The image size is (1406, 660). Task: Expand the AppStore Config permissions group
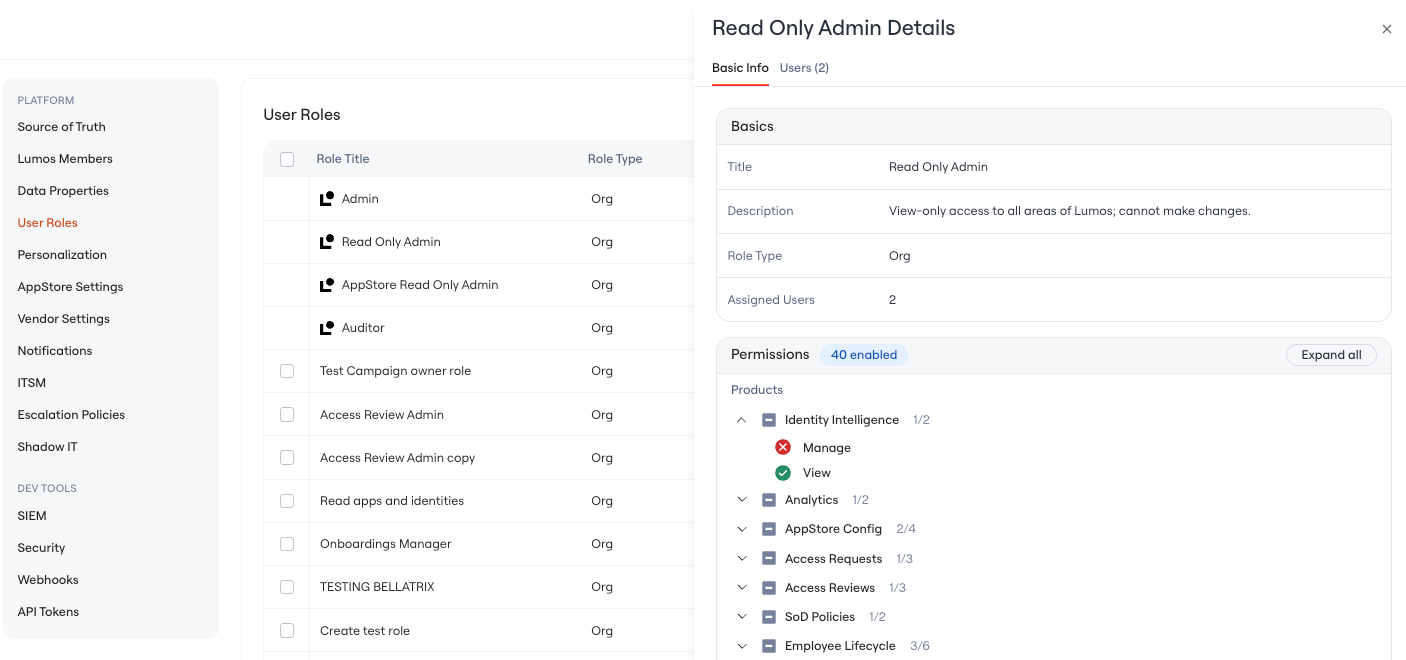point(742,529)
